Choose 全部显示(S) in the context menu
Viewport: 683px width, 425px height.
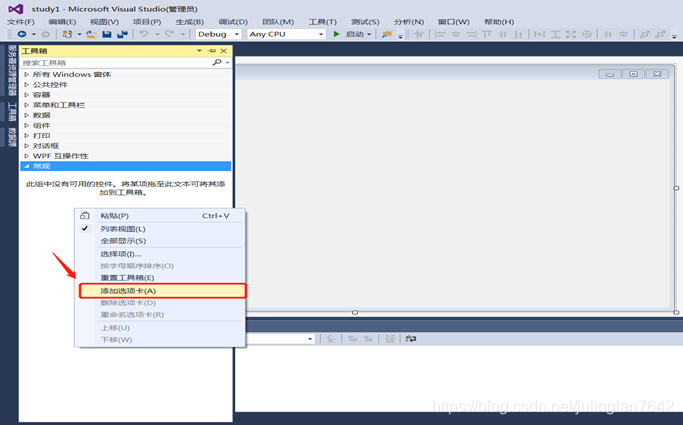click(x=161, y=241)
